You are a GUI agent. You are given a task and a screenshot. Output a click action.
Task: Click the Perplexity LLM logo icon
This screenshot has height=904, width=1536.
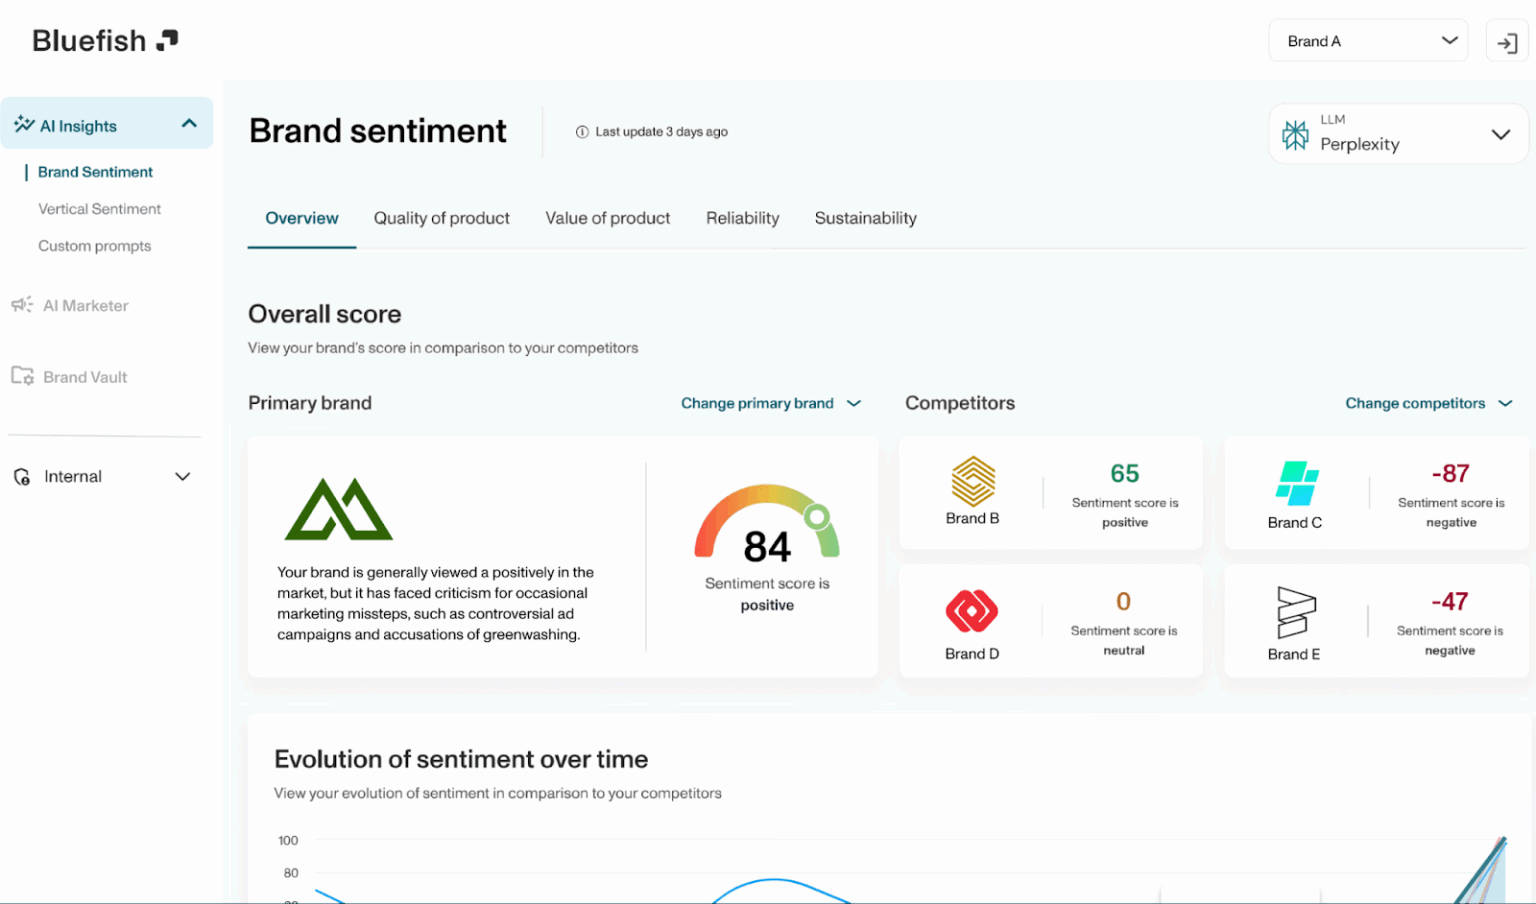pyautogui.click(x=1296, y=133)
